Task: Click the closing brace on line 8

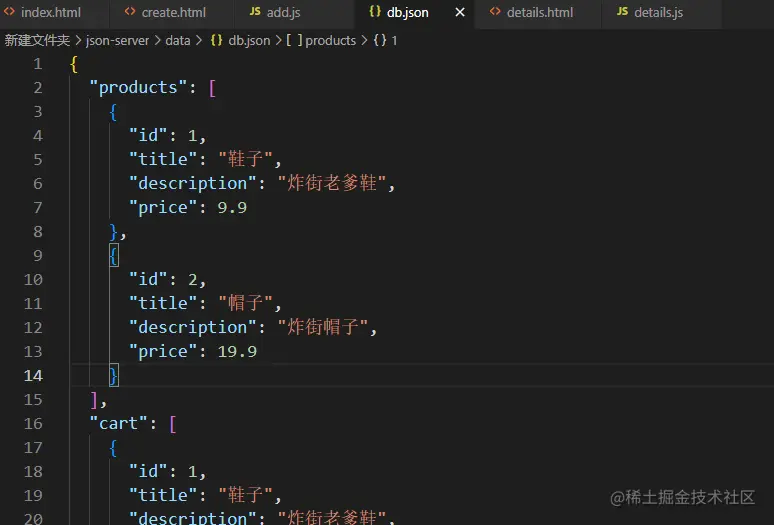Action: click(114, 232)
